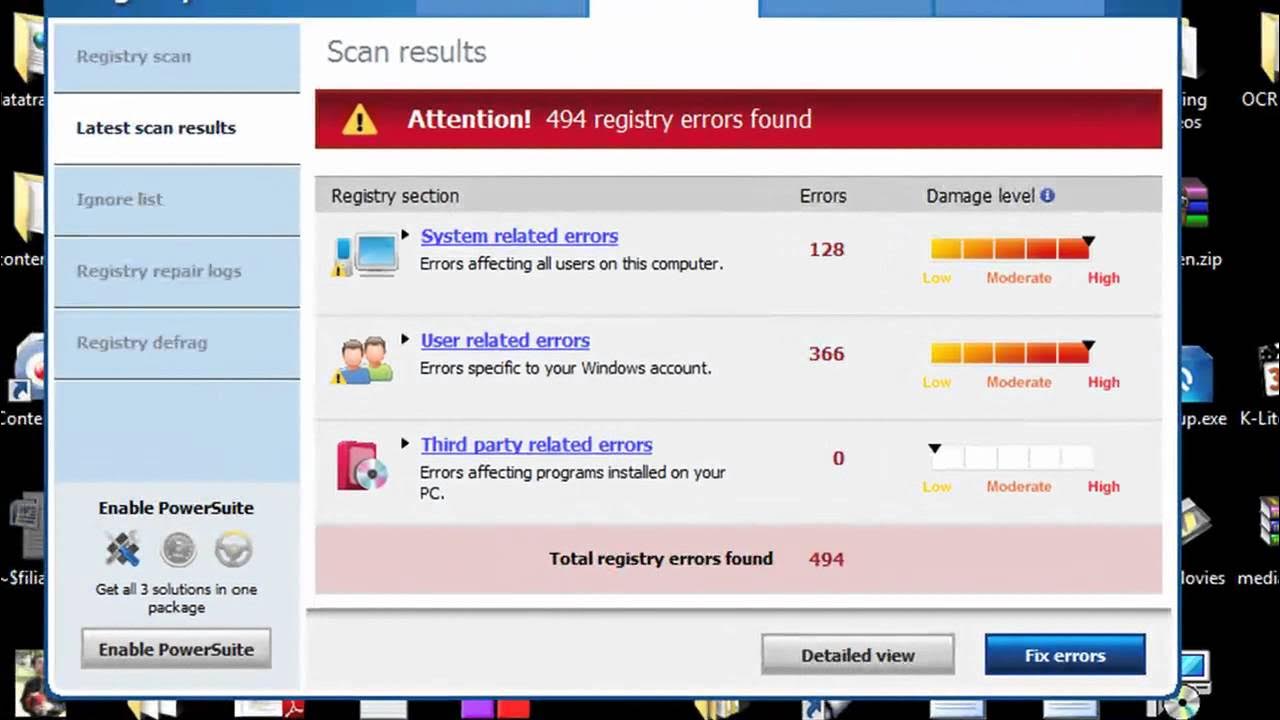Click the Damage level column header

coord(980,196)
